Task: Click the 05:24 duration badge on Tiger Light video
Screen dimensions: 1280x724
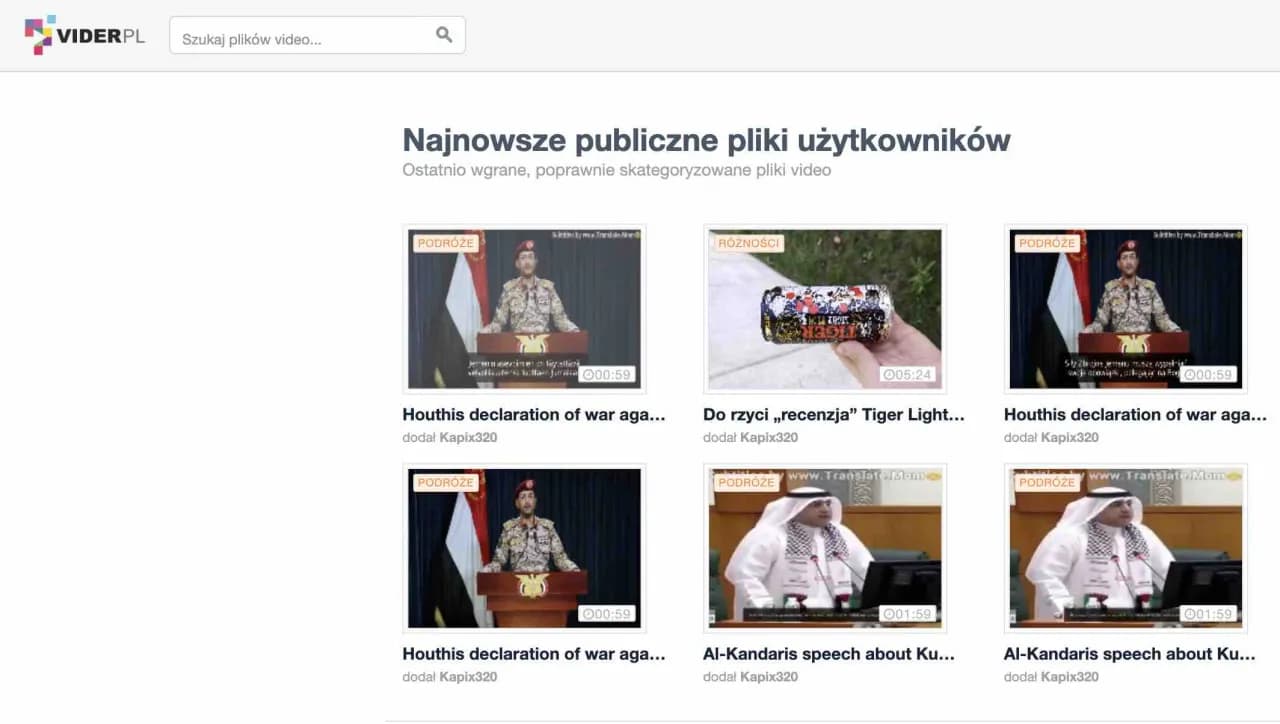Action: coord(907,376)
